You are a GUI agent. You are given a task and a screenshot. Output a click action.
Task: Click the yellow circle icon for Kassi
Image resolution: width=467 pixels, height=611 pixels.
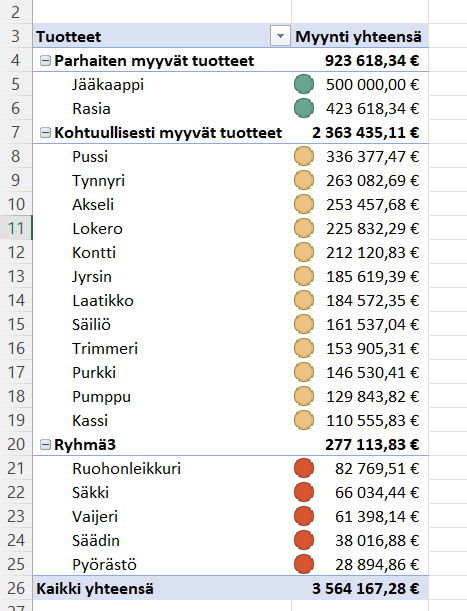click(304, 420)
